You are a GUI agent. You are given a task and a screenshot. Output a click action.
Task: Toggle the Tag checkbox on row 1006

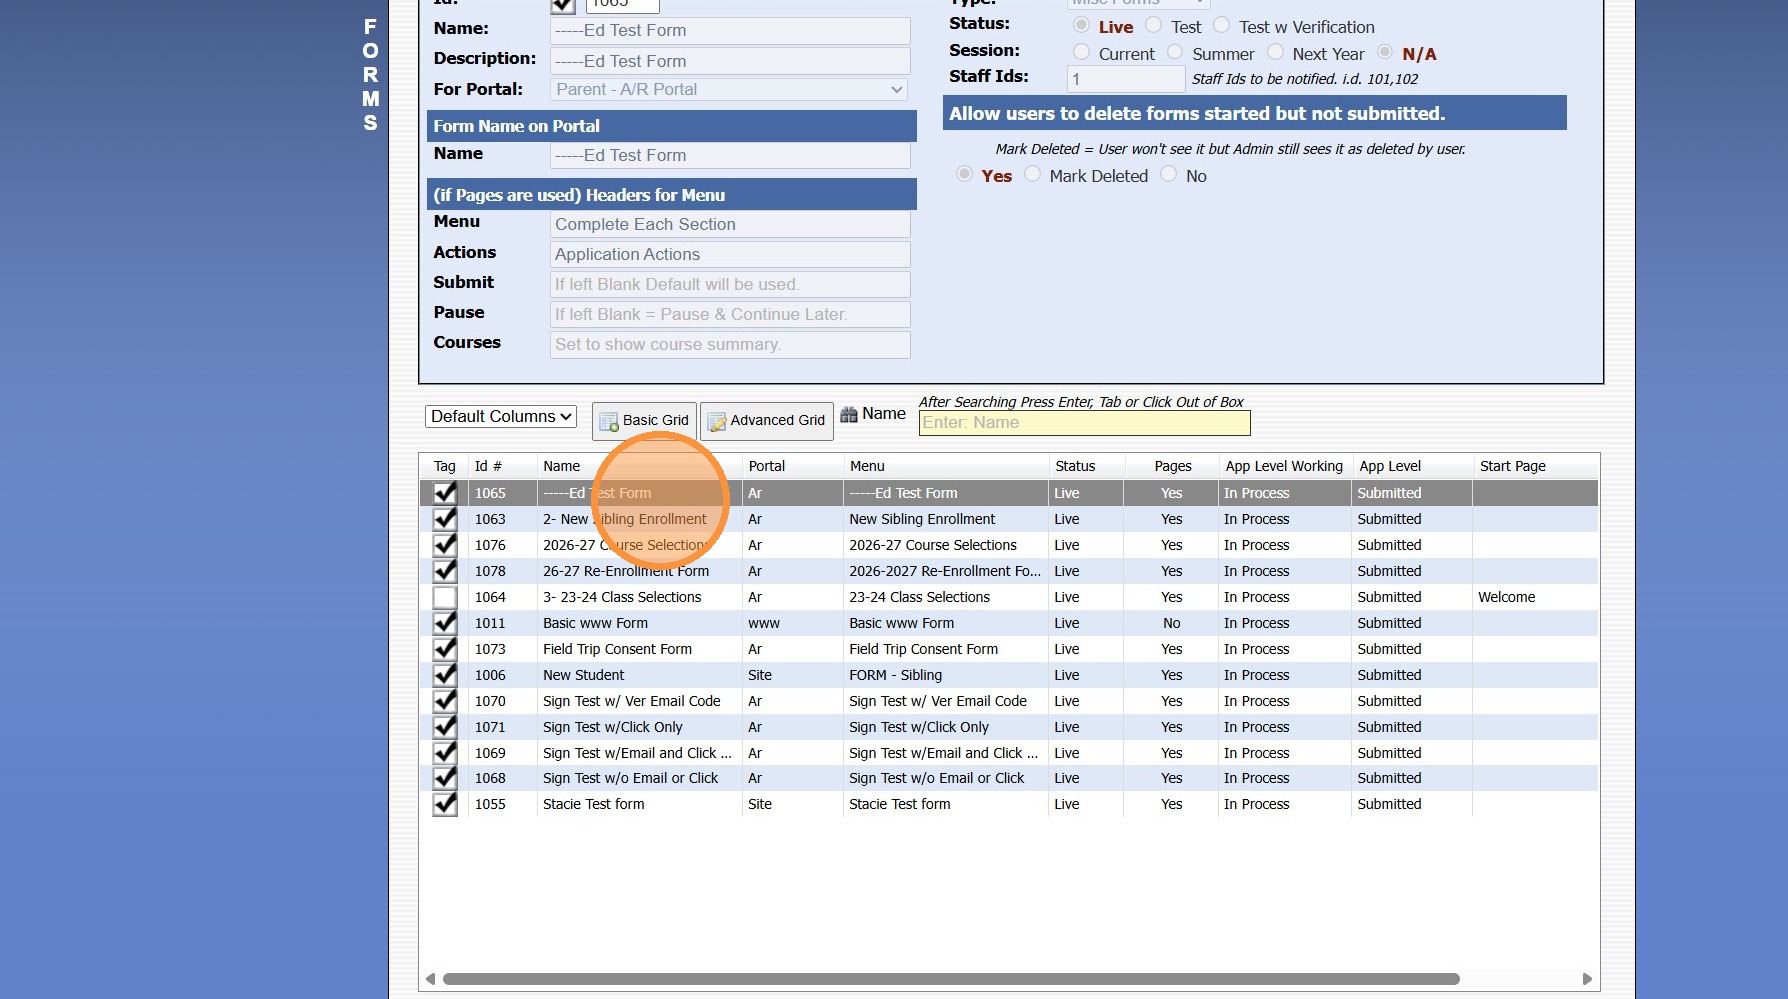tap(445, 675)
